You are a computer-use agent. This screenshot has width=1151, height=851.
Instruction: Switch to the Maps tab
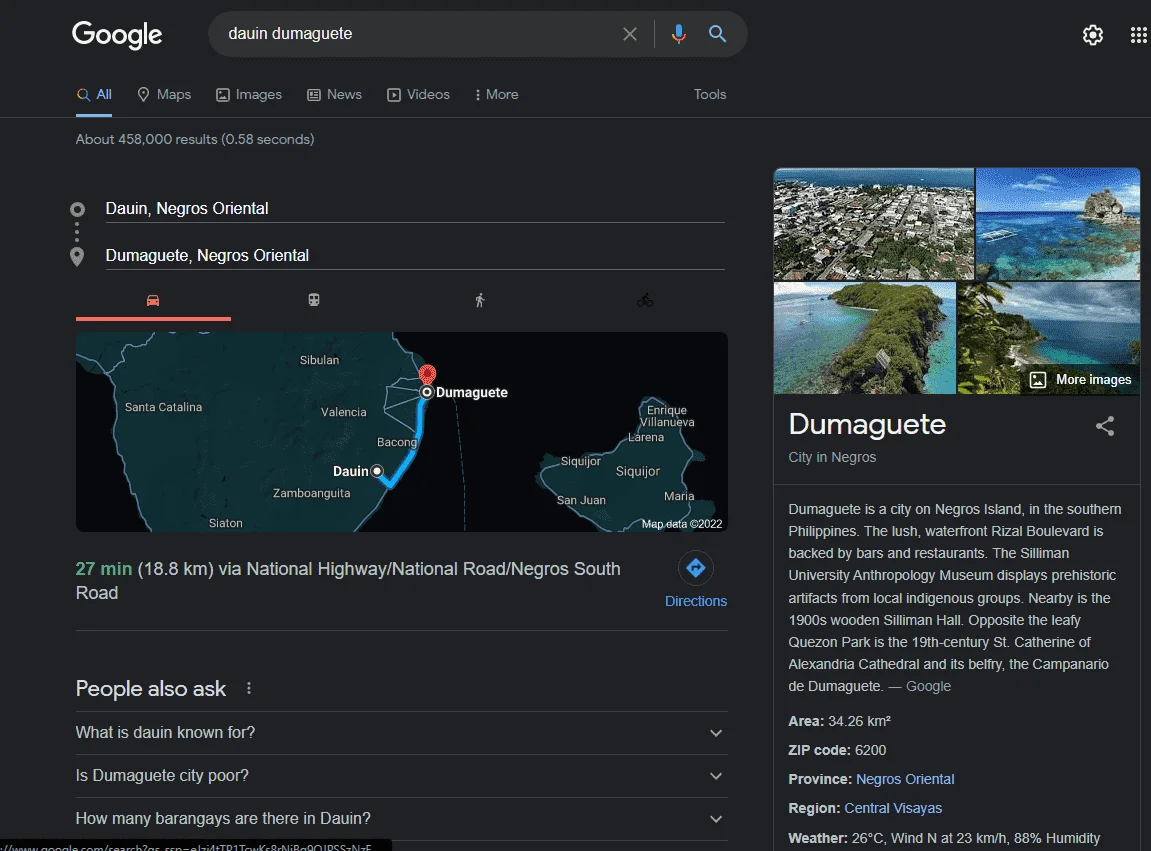point(164,94)
